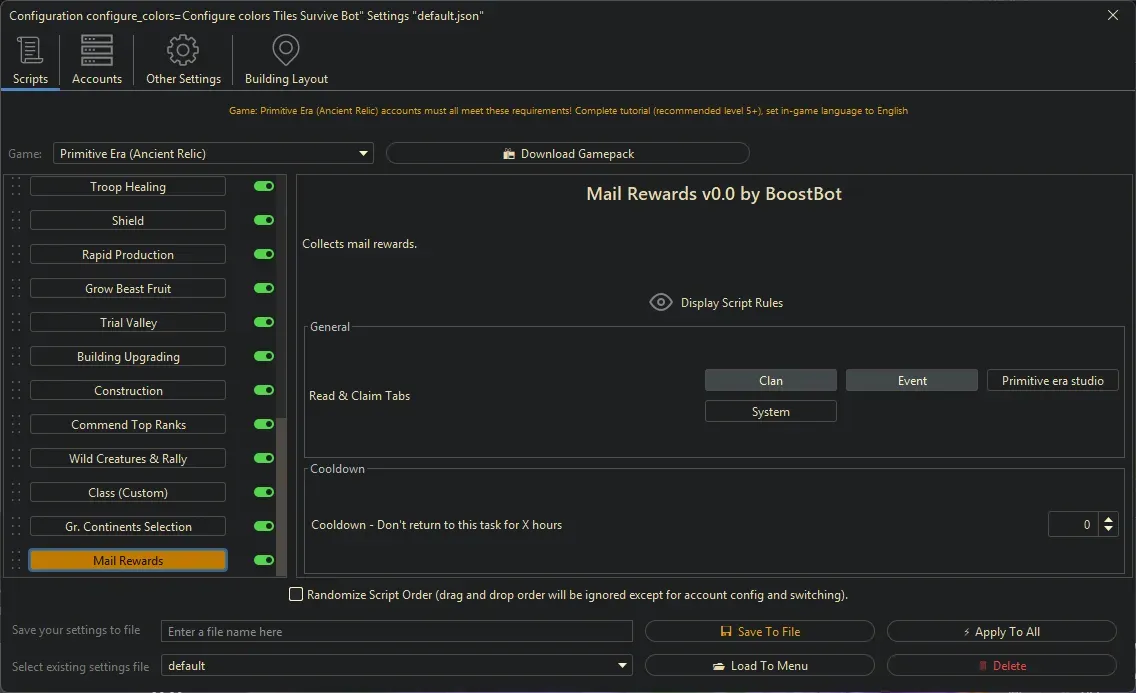
Task: Click the Display Script Rules eye icon
Action: (x=660, y=301)
